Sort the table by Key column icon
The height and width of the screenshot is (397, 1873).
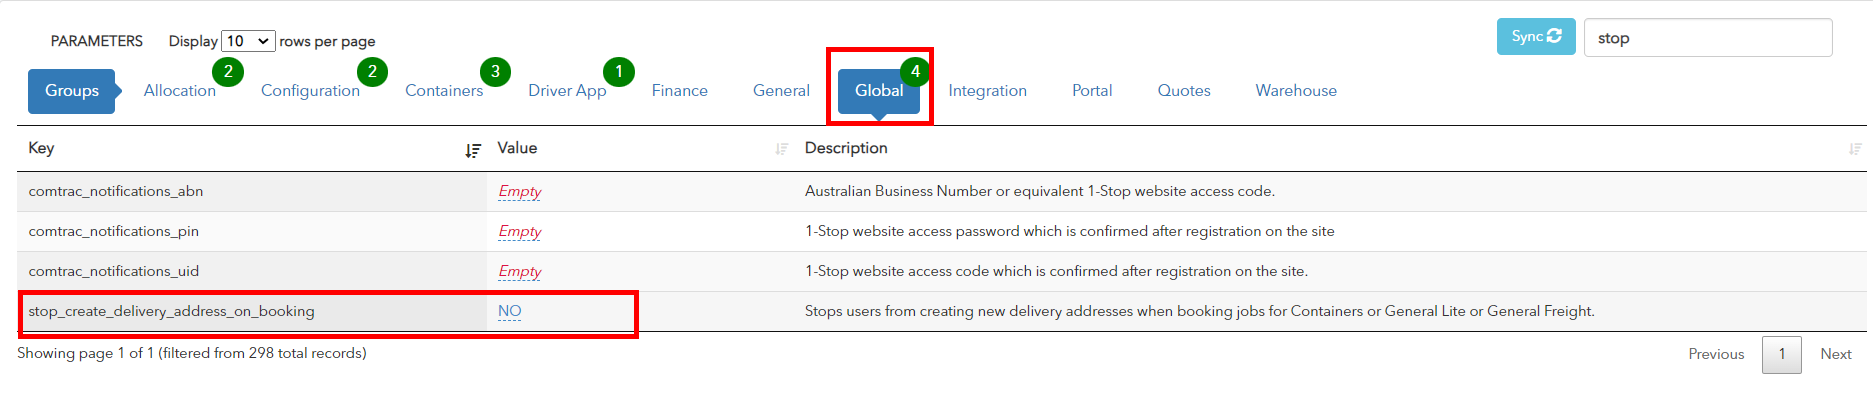click(x=473, y=150)
